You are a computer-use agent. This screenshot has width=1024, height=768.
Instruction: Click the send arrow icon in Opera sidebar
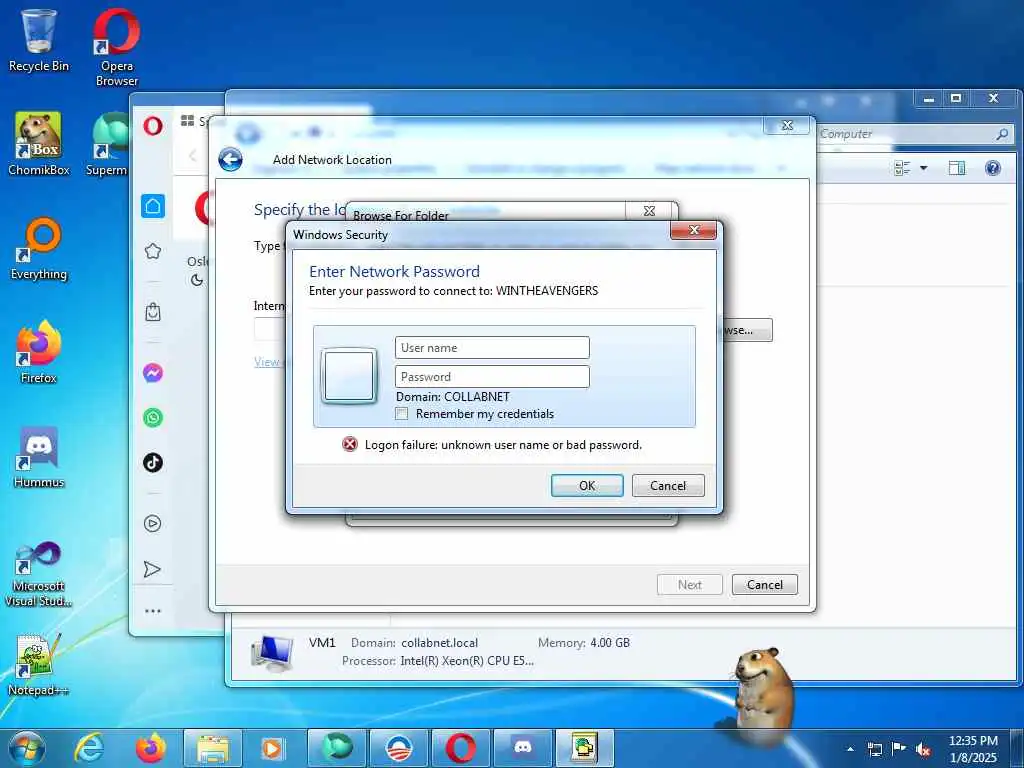coord(152,569)
